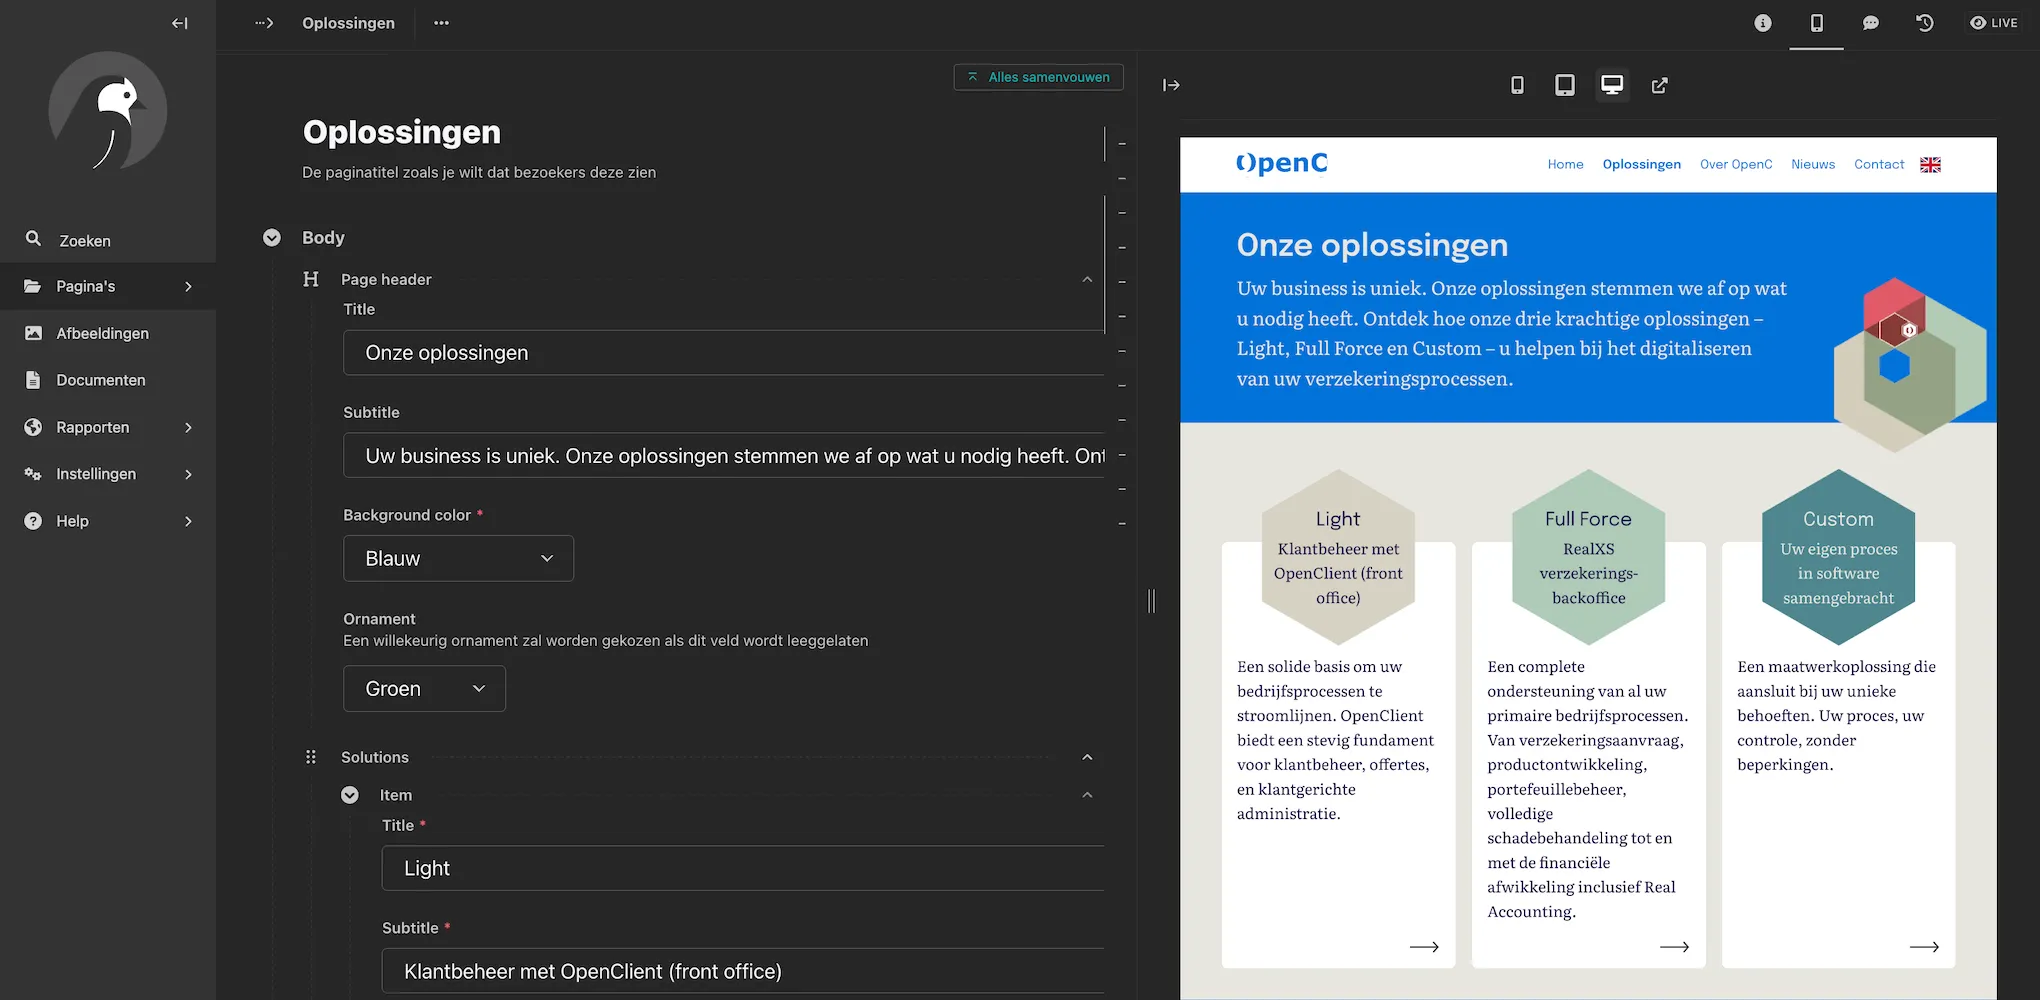Open the comments panel icon
Screen dimensions: 2040x1000
point(1871,23)
